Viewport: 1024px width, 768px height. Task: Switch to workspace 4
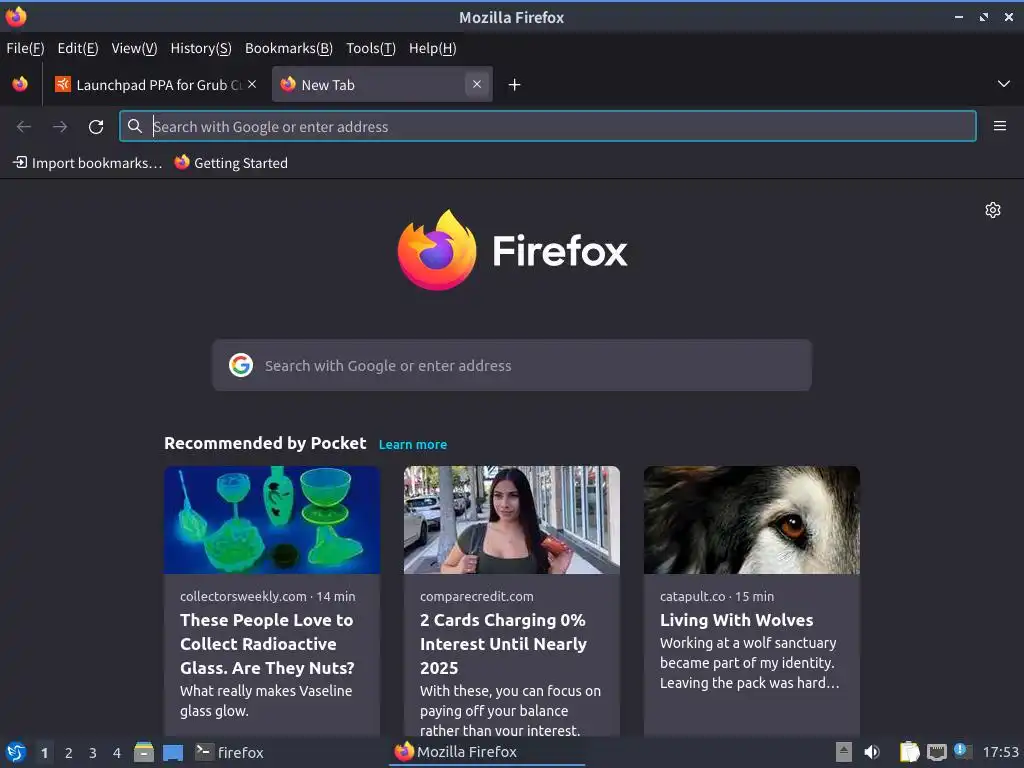117,753
